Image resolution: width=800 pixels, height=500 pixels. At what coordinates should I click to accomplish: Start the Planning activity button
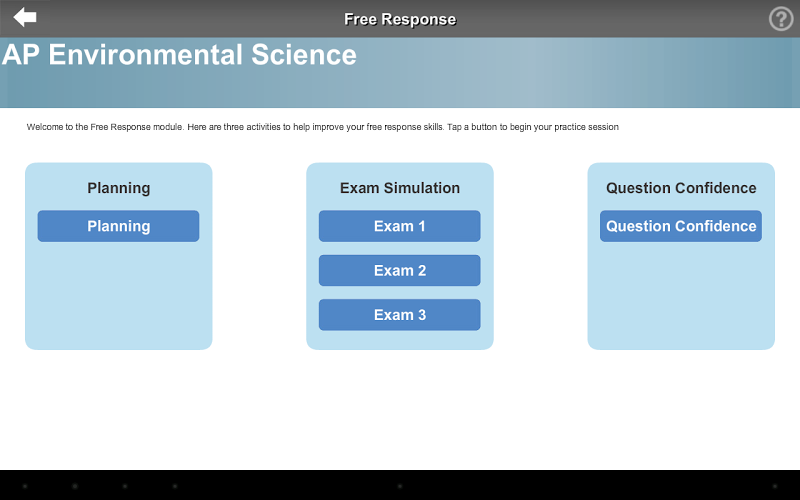click(118, 226)
